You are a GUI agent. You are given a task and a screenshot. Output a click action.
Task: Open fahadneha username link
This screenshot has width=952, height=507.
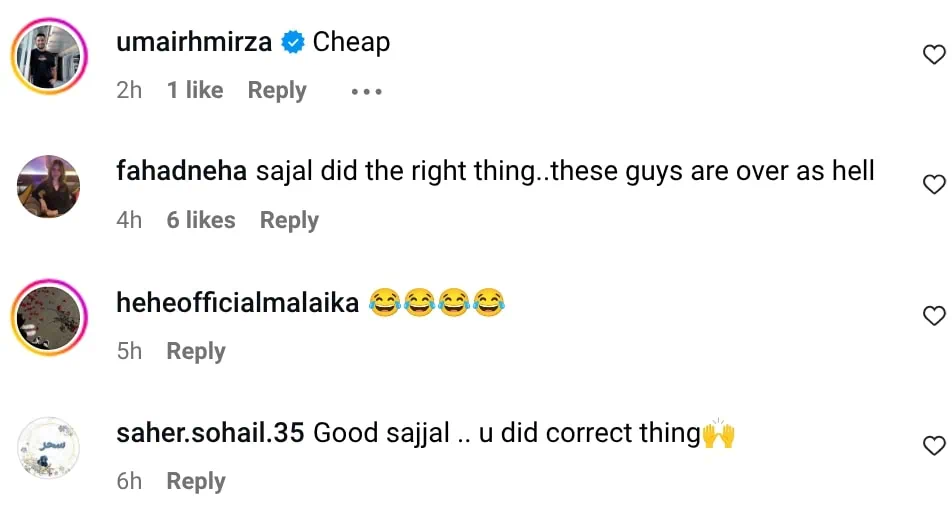tap(181, 172)
